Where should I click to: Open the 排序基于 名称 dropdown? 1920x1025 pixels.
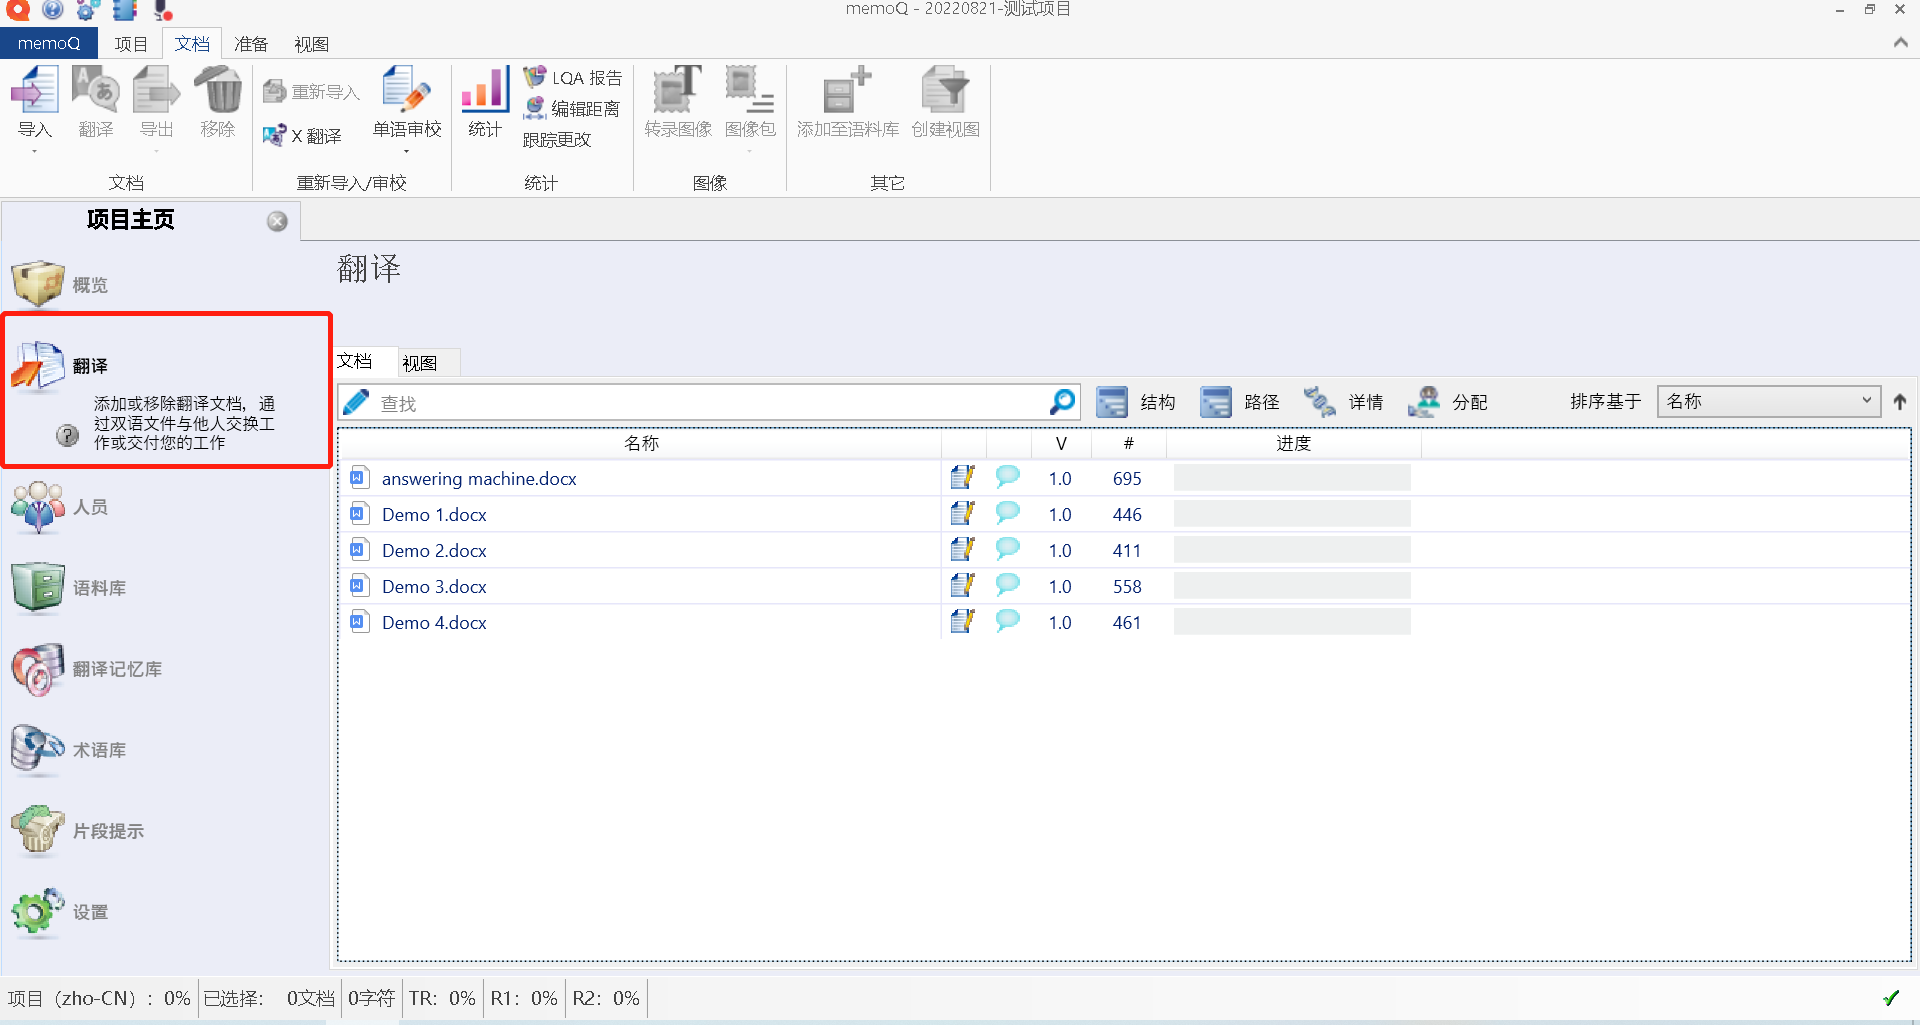pos(1768,401)
